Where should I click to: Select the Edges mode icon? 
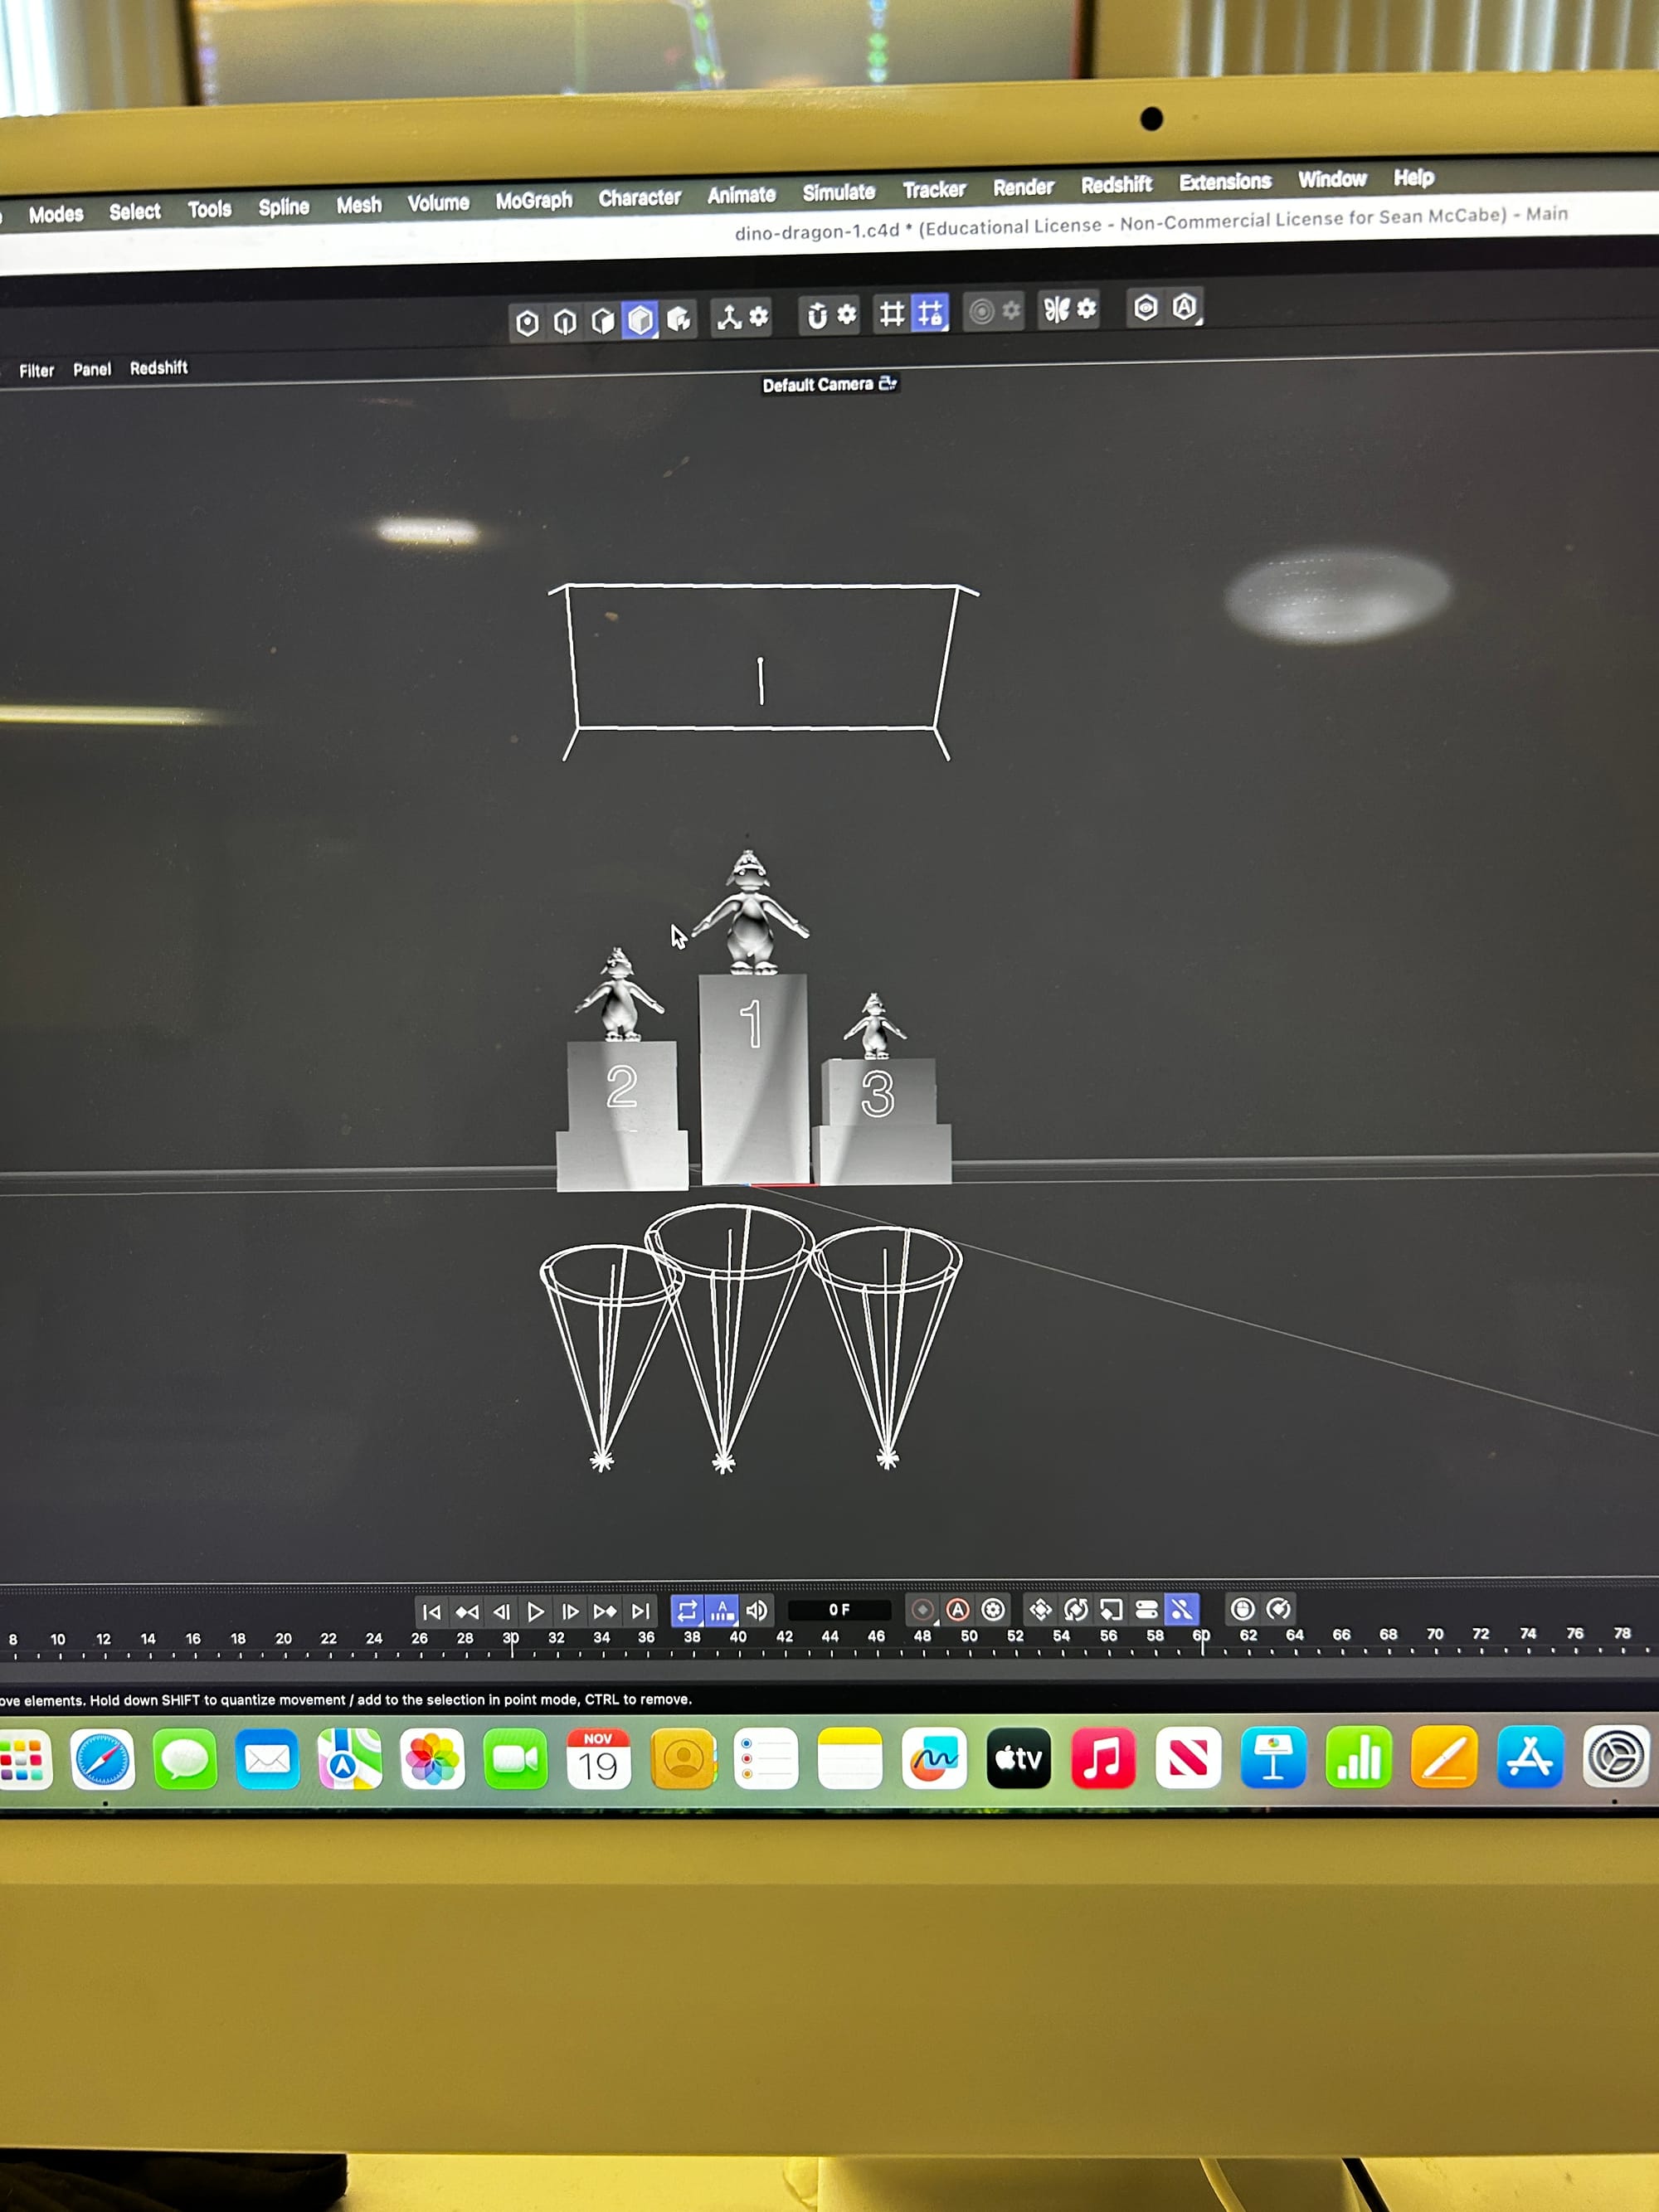565,321
